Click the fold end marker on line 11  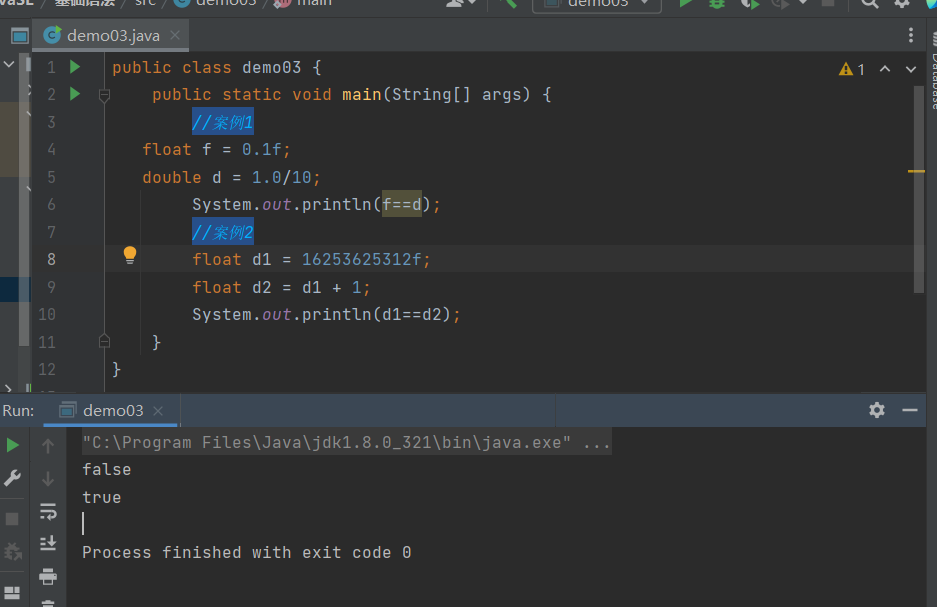pyautogui.click(x=104, y=341)
